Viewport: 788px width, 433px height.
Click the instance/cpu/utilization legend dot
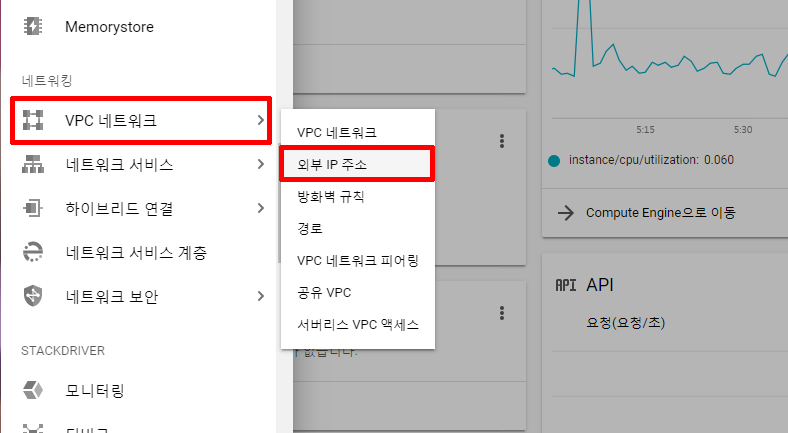coord(554,161)
